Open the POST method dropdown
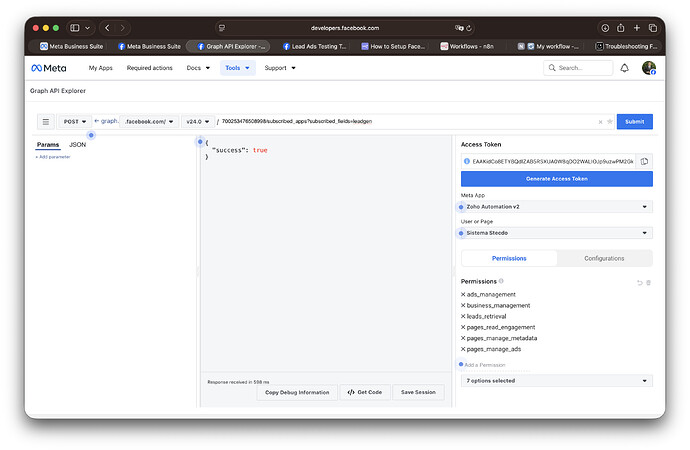The height and width of the screenshot is (450, 690). coord(75,121)
